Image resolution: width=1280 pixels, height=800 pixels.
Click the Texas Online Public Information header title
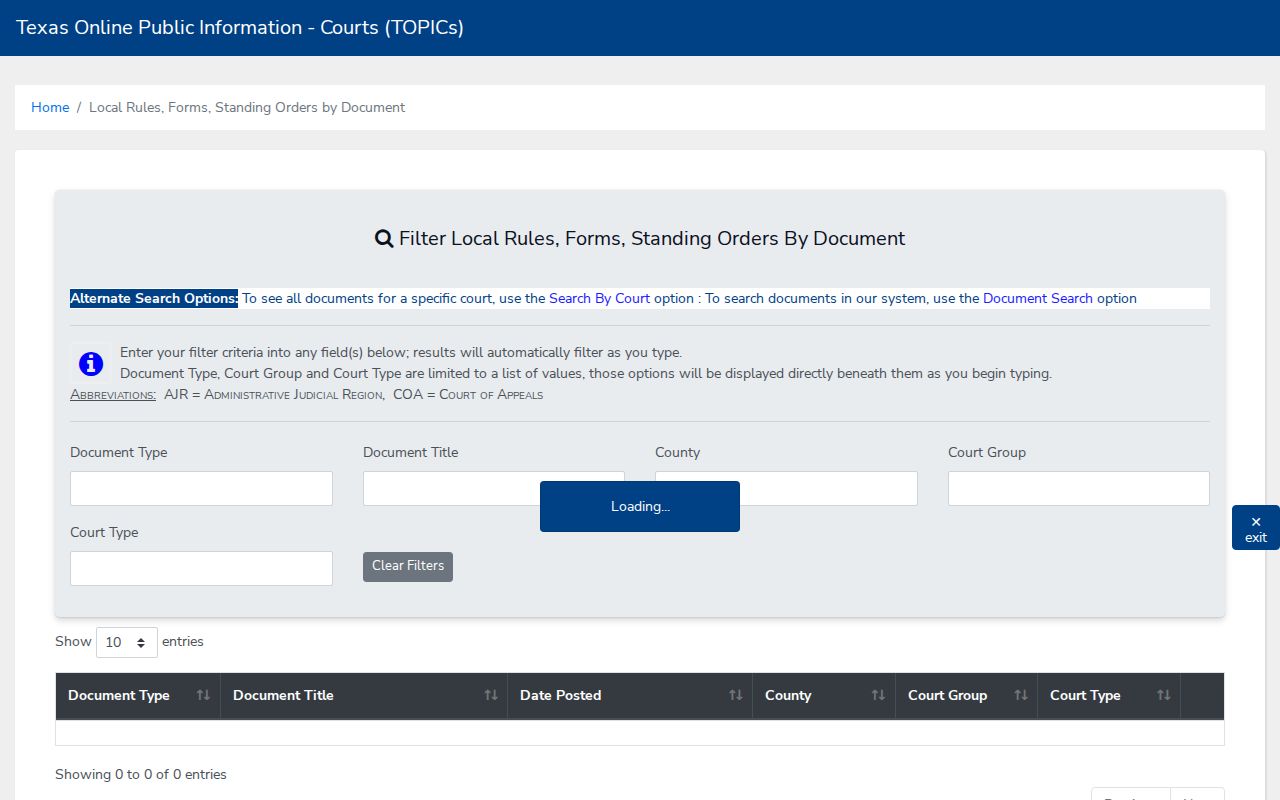point(240,28)
